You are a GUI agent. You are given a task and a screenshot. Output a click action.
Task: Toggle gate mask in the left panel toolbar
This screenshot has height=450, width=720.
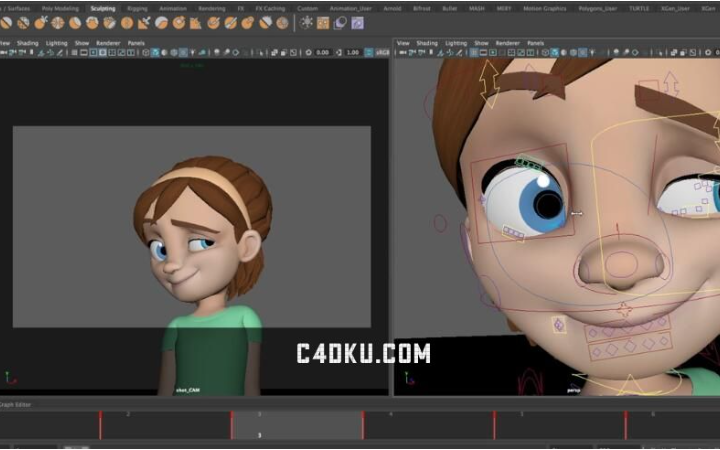point(102,52)
